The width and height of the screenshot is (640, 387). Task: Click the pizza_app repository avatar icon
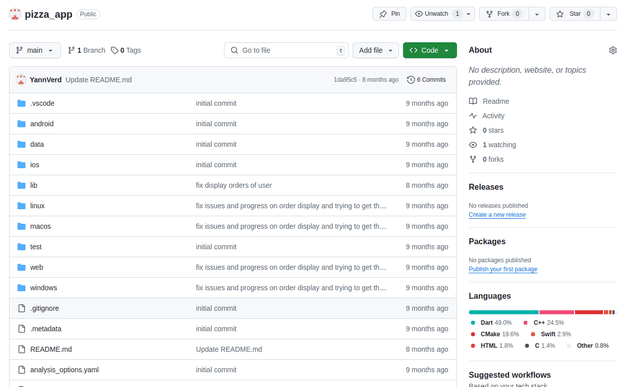pyautogui.click(x=15, y=14)
